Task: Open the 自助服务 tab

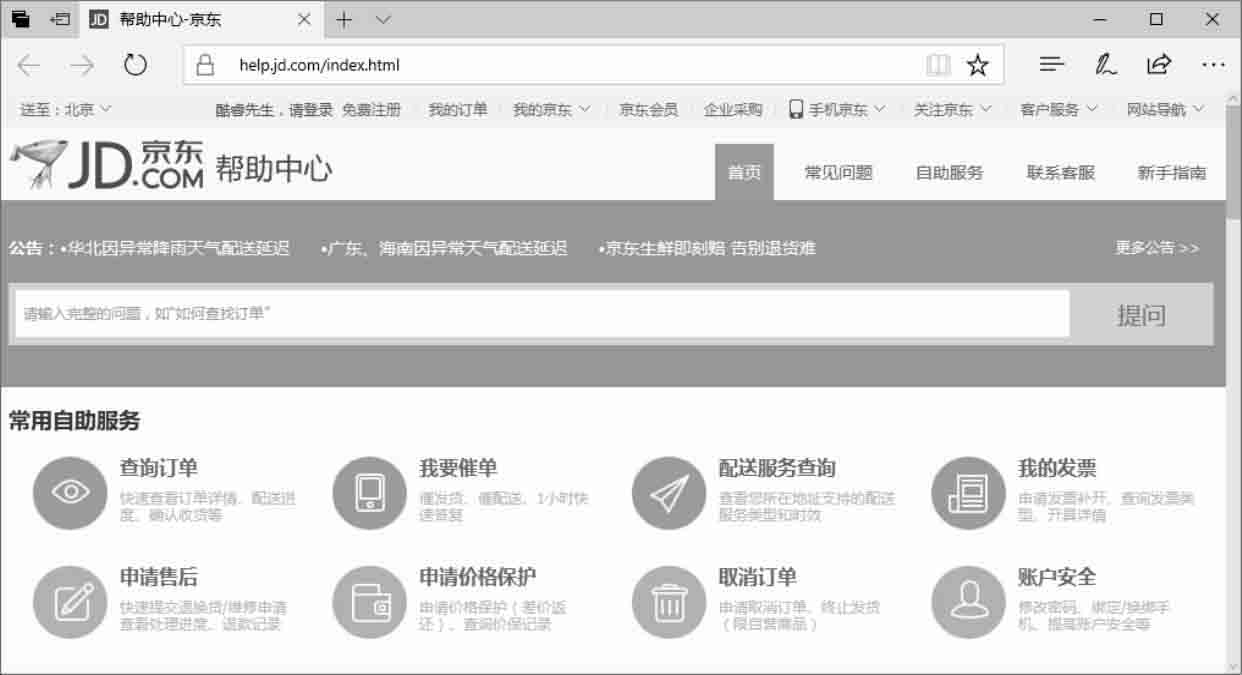Action: pyautogui.click(x=950, y=172)
